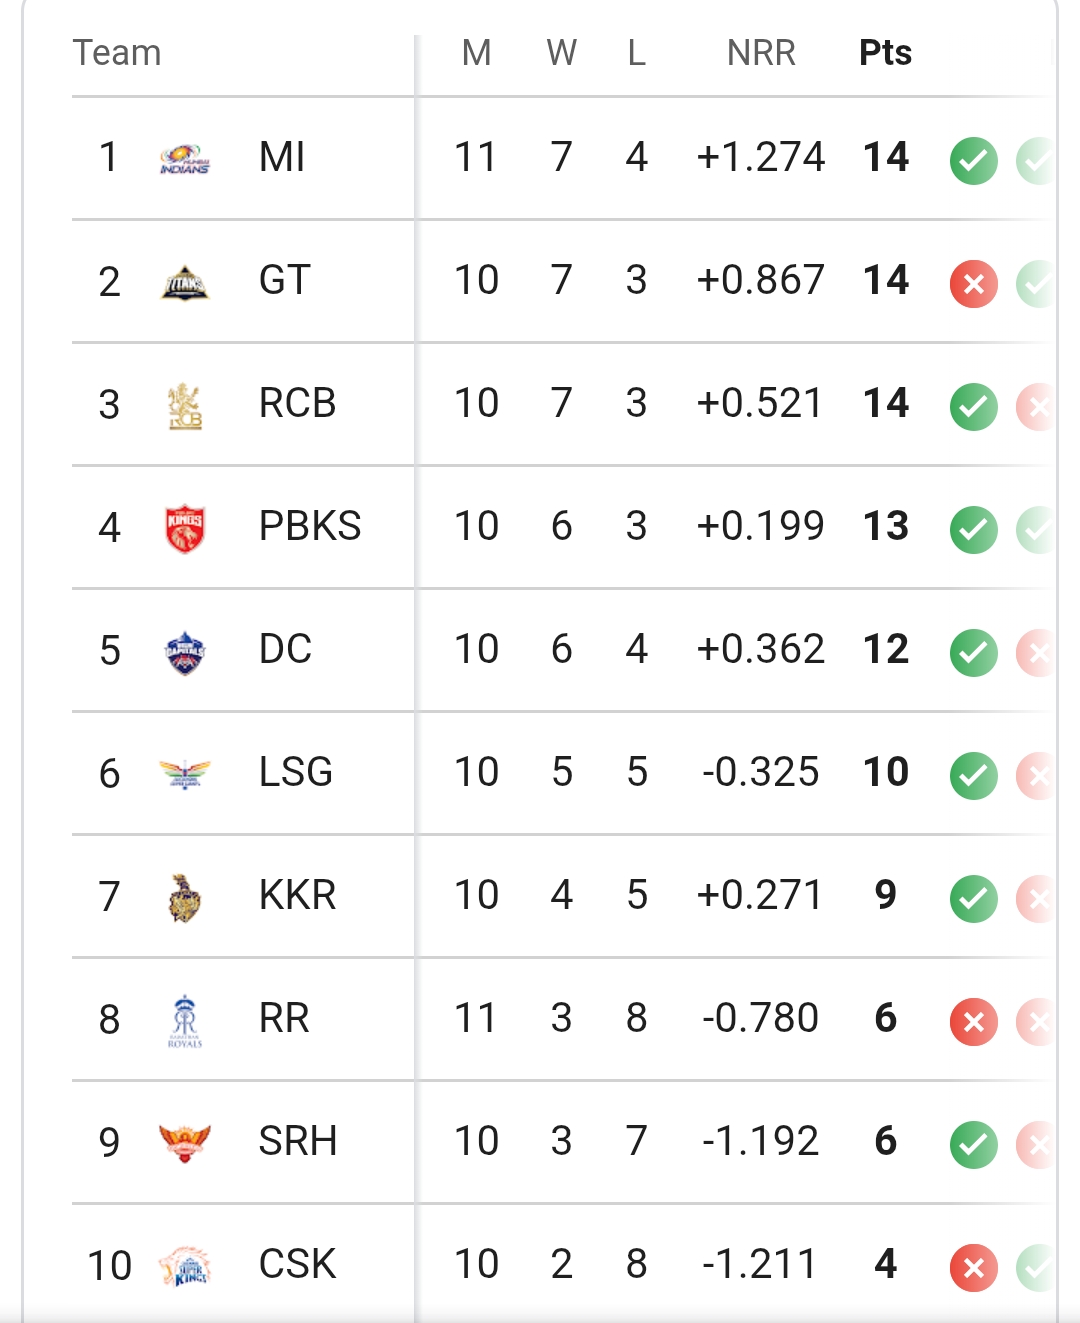The height and width of the screenshot is (1323, 1080).
Task: Select the Punjab Kings logo
Action: pos(185,529)
